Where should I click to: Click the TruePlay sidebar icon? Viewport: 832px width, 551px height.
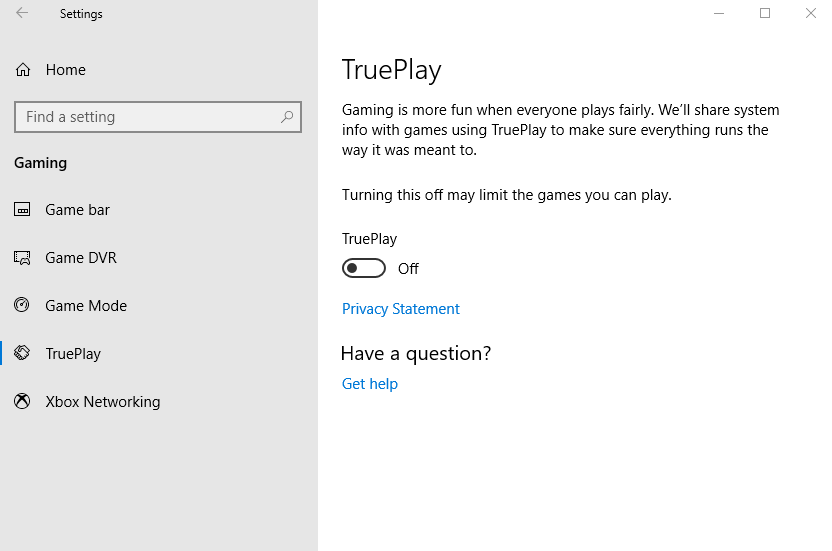click(x=22, y=354)
